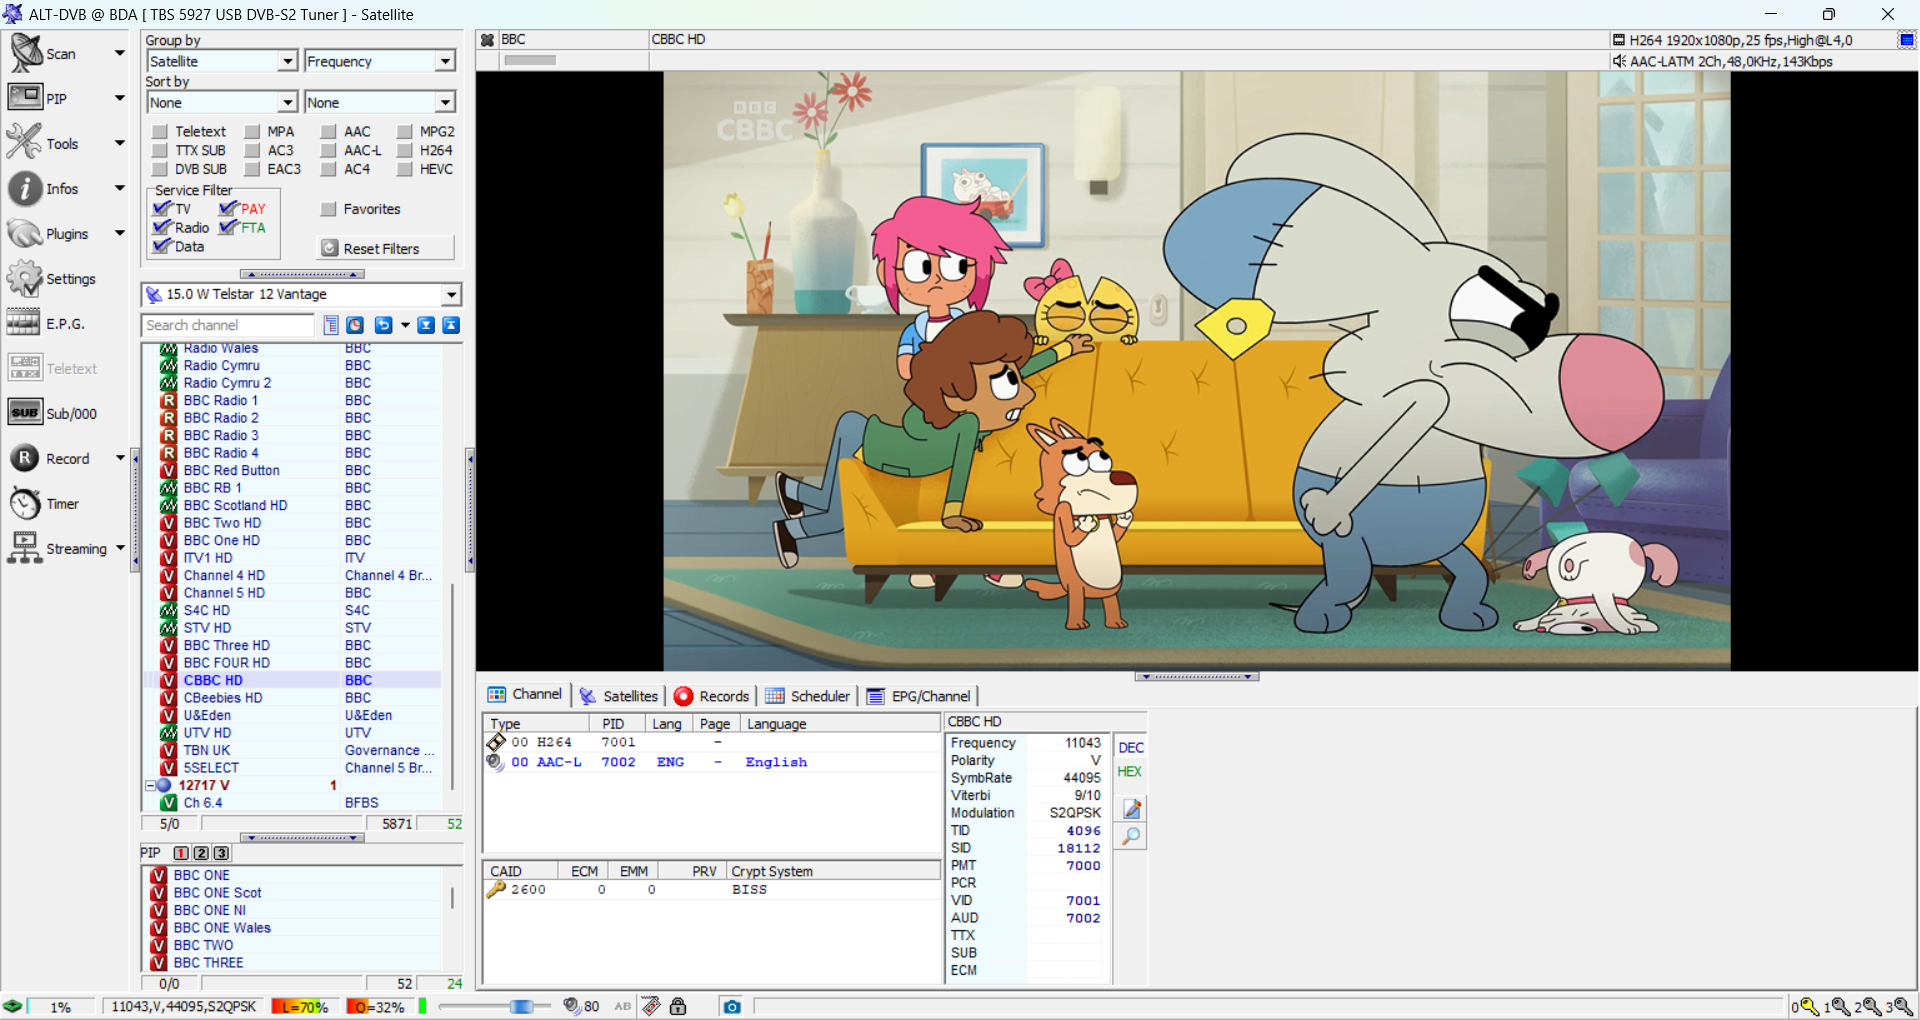Open the Scan satellite dish tool

(43, 53)
